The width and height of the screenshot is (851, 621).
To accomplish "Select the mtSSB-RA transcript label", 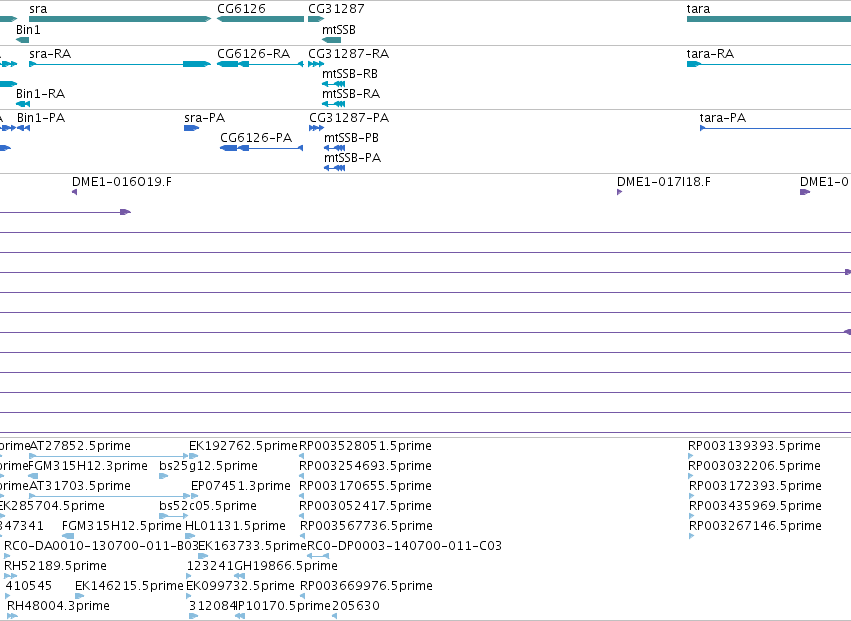I will [351, 94].
